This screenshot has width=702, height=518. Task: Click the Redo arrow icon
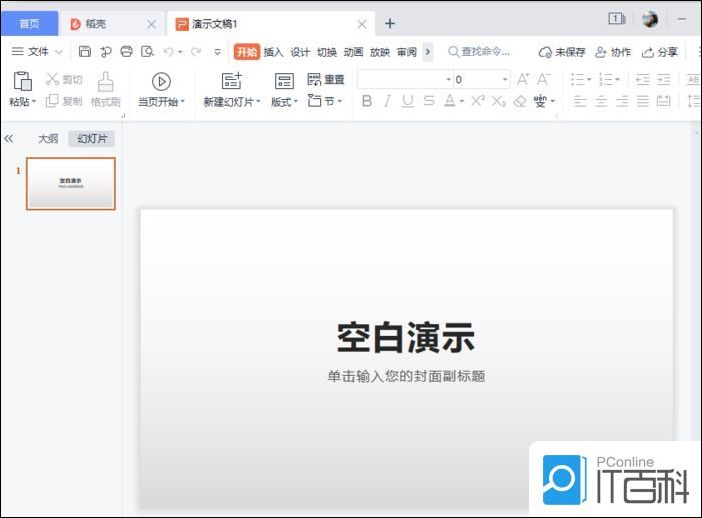[196, 52]
